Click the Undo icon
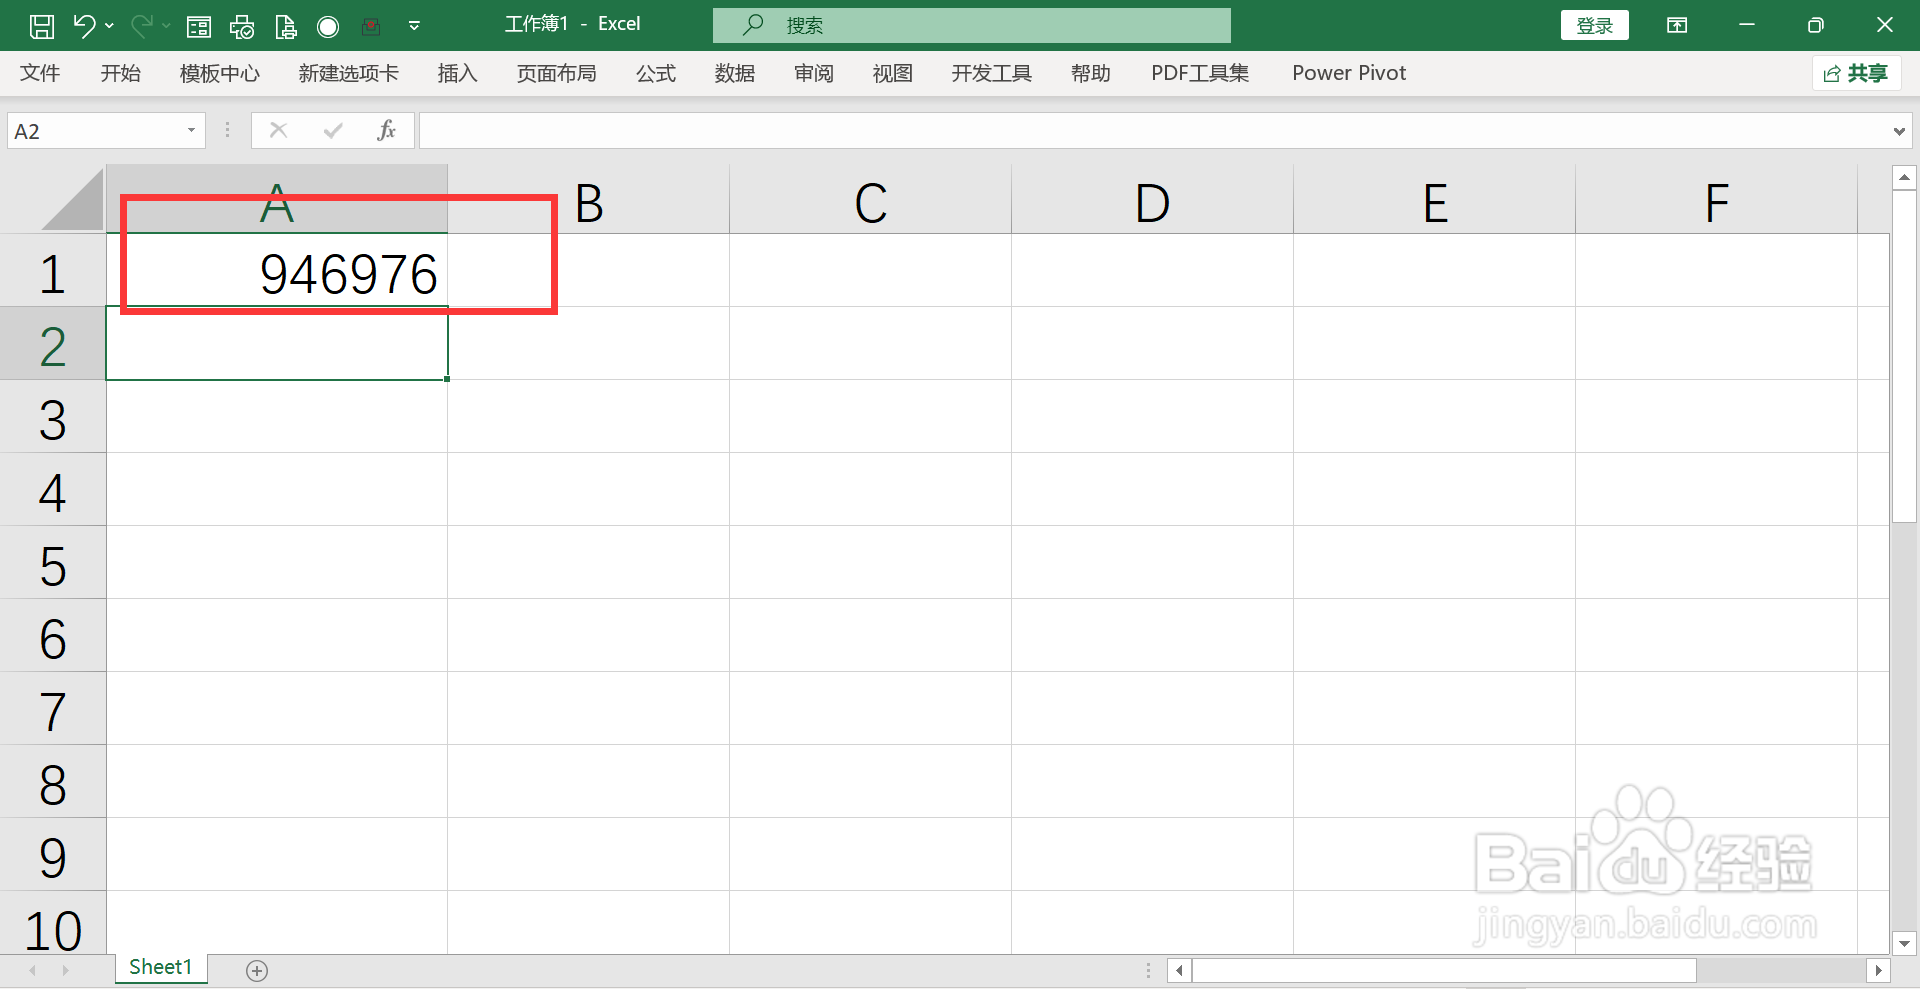The image size is (1920, 989). (x=85, y=25)
